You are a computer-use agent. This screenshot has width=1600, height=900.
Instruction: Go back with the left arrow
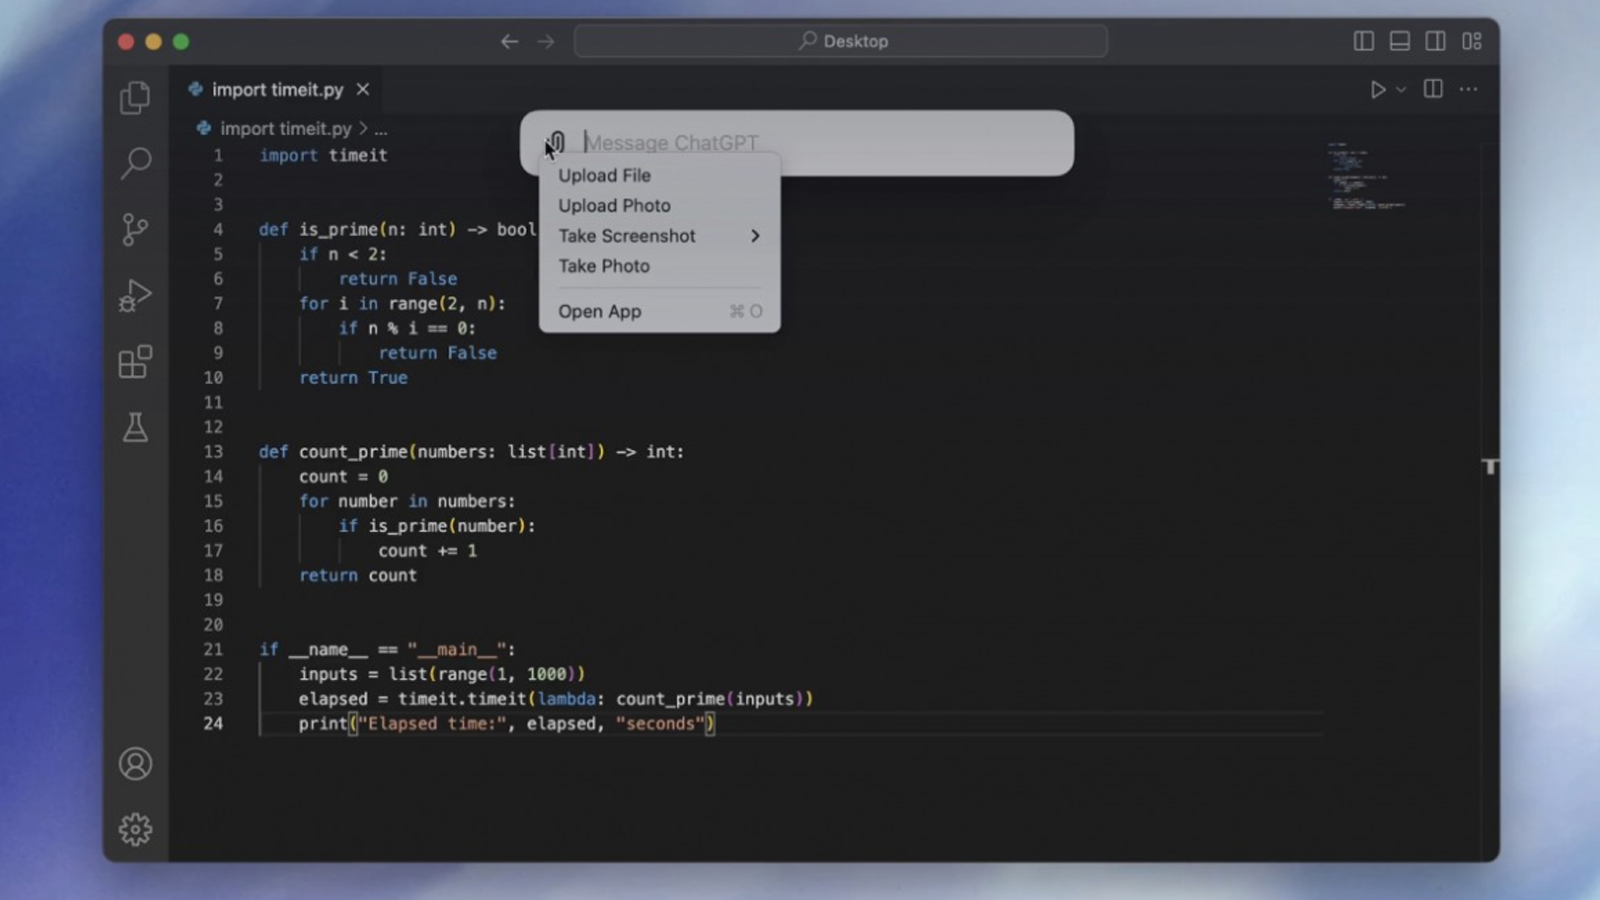pyautogui.click(x=509, y=41)
